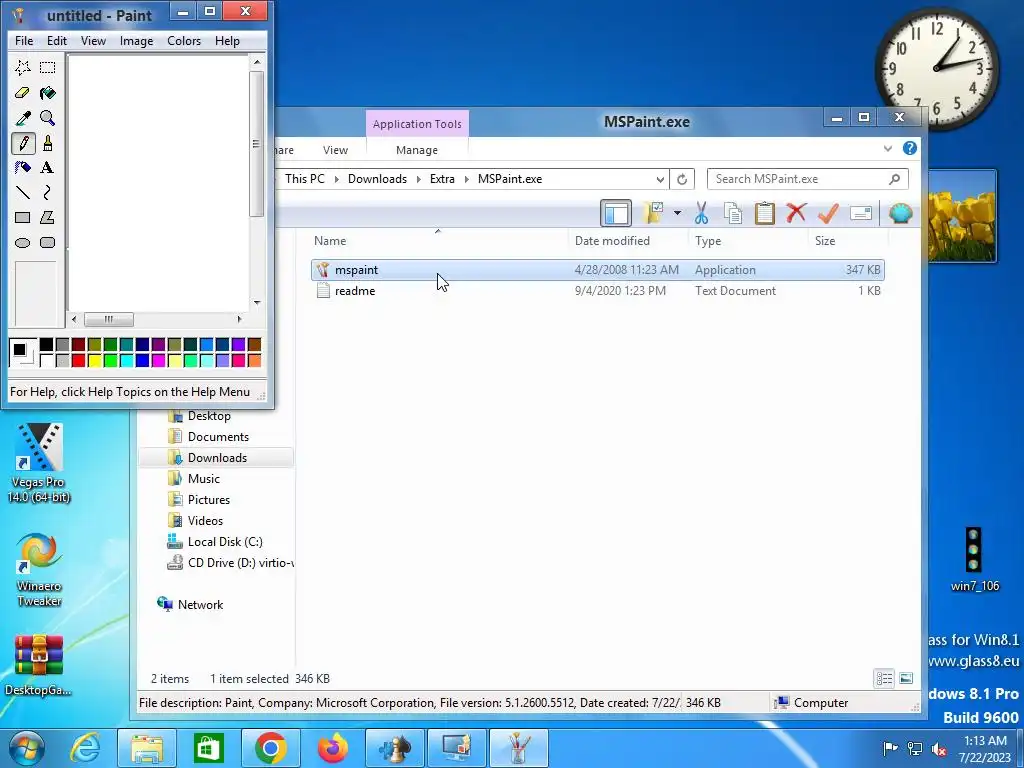This screenshot has height=768, width=1024.
Task: Click the Refresh button beside address bar
Action: click(x=682, y=179)
